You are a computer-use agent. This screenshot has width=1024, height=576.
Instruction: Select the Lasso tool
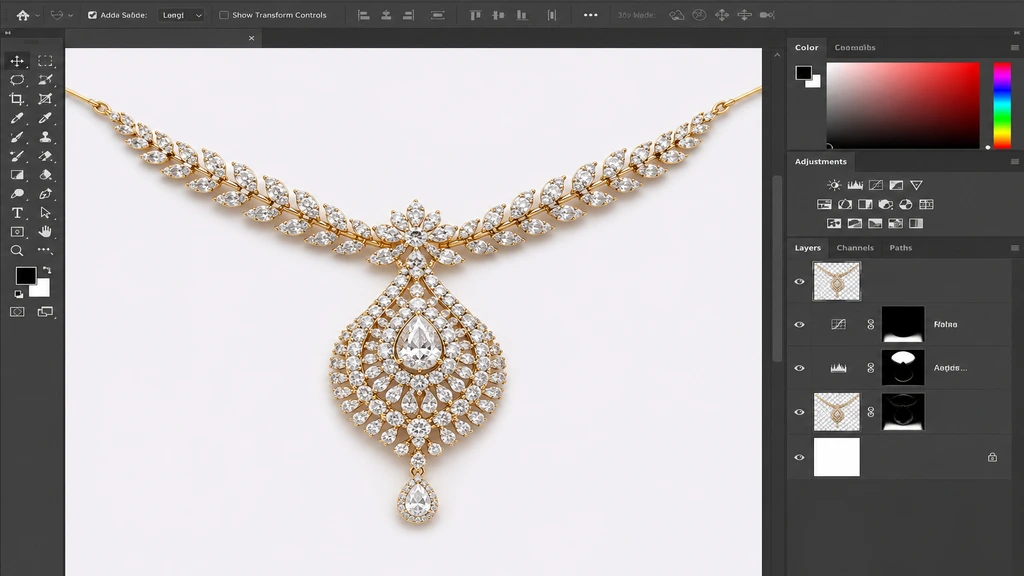(x=17, y=80)
